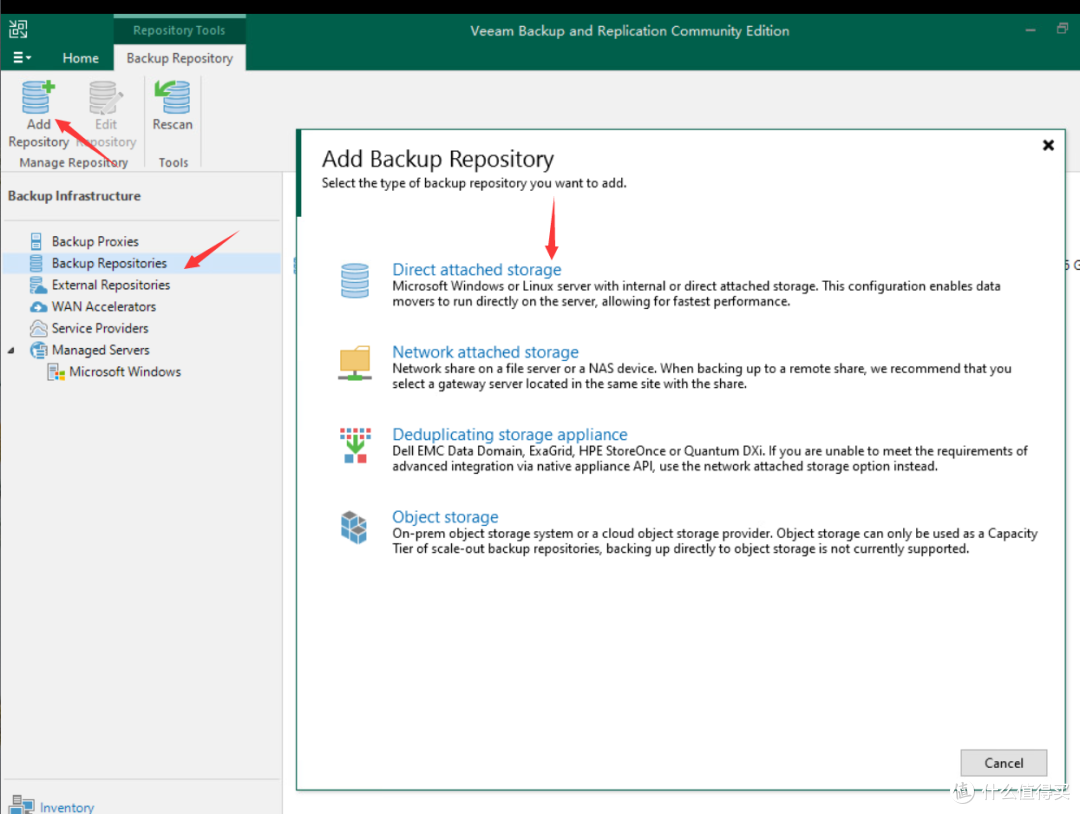This screenshot has height=814, width=1080.
Task: Click the Backup Repositories tree icon
Action: [36, 263]
